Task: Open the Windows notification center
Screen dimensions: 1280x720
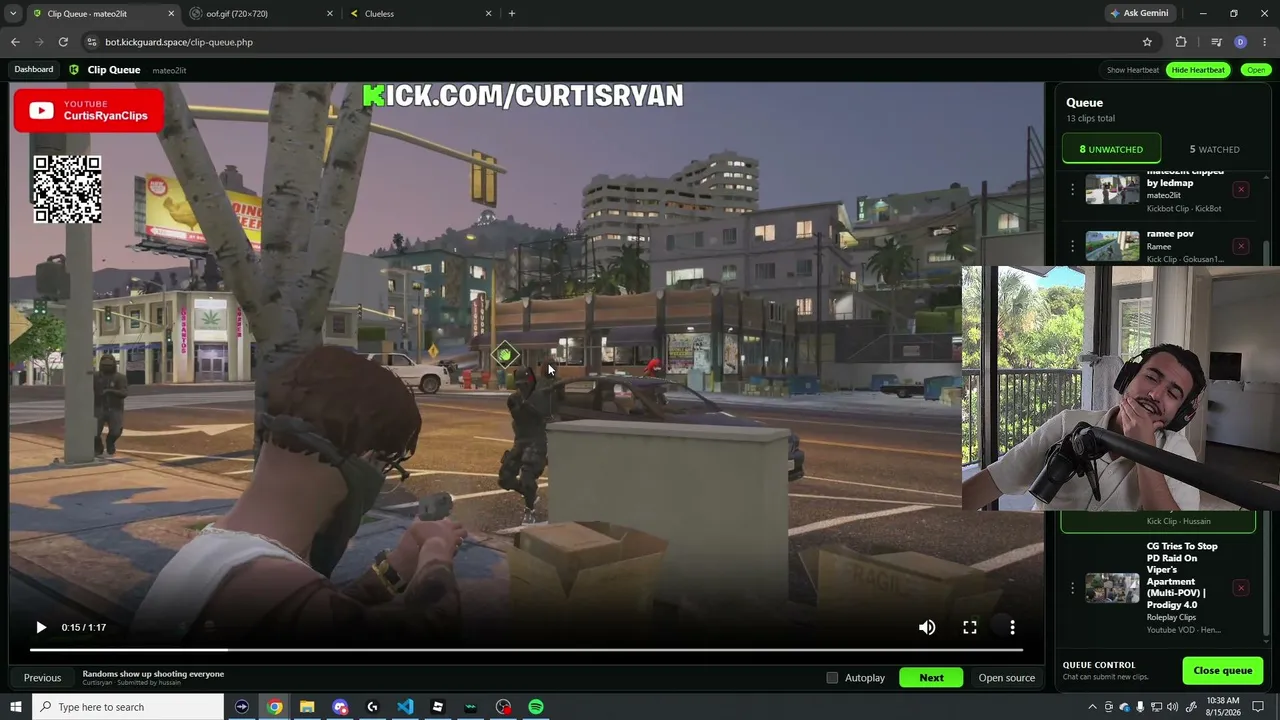Action: (x=1258, y=707)
